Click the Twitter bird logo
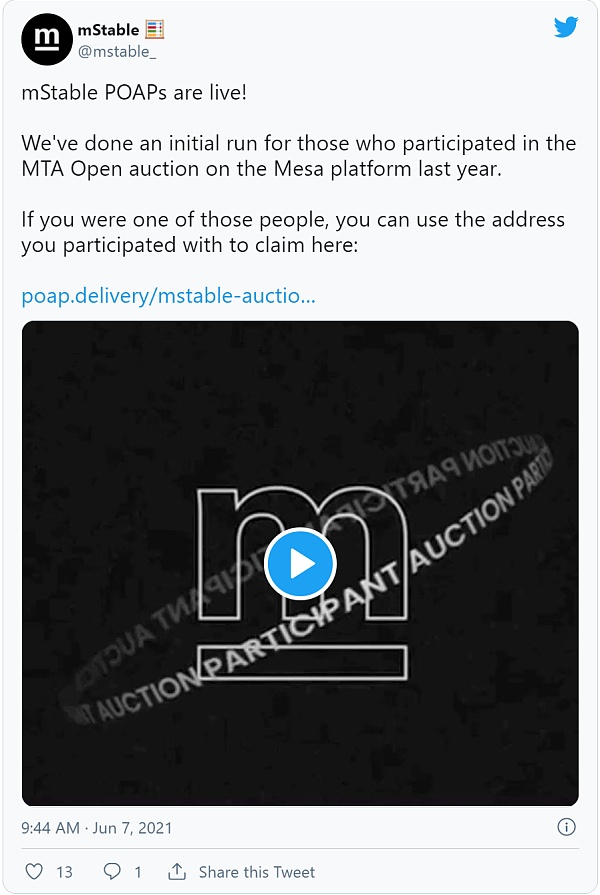Screen dimensions: 600x895 click(x=566, y=28)
